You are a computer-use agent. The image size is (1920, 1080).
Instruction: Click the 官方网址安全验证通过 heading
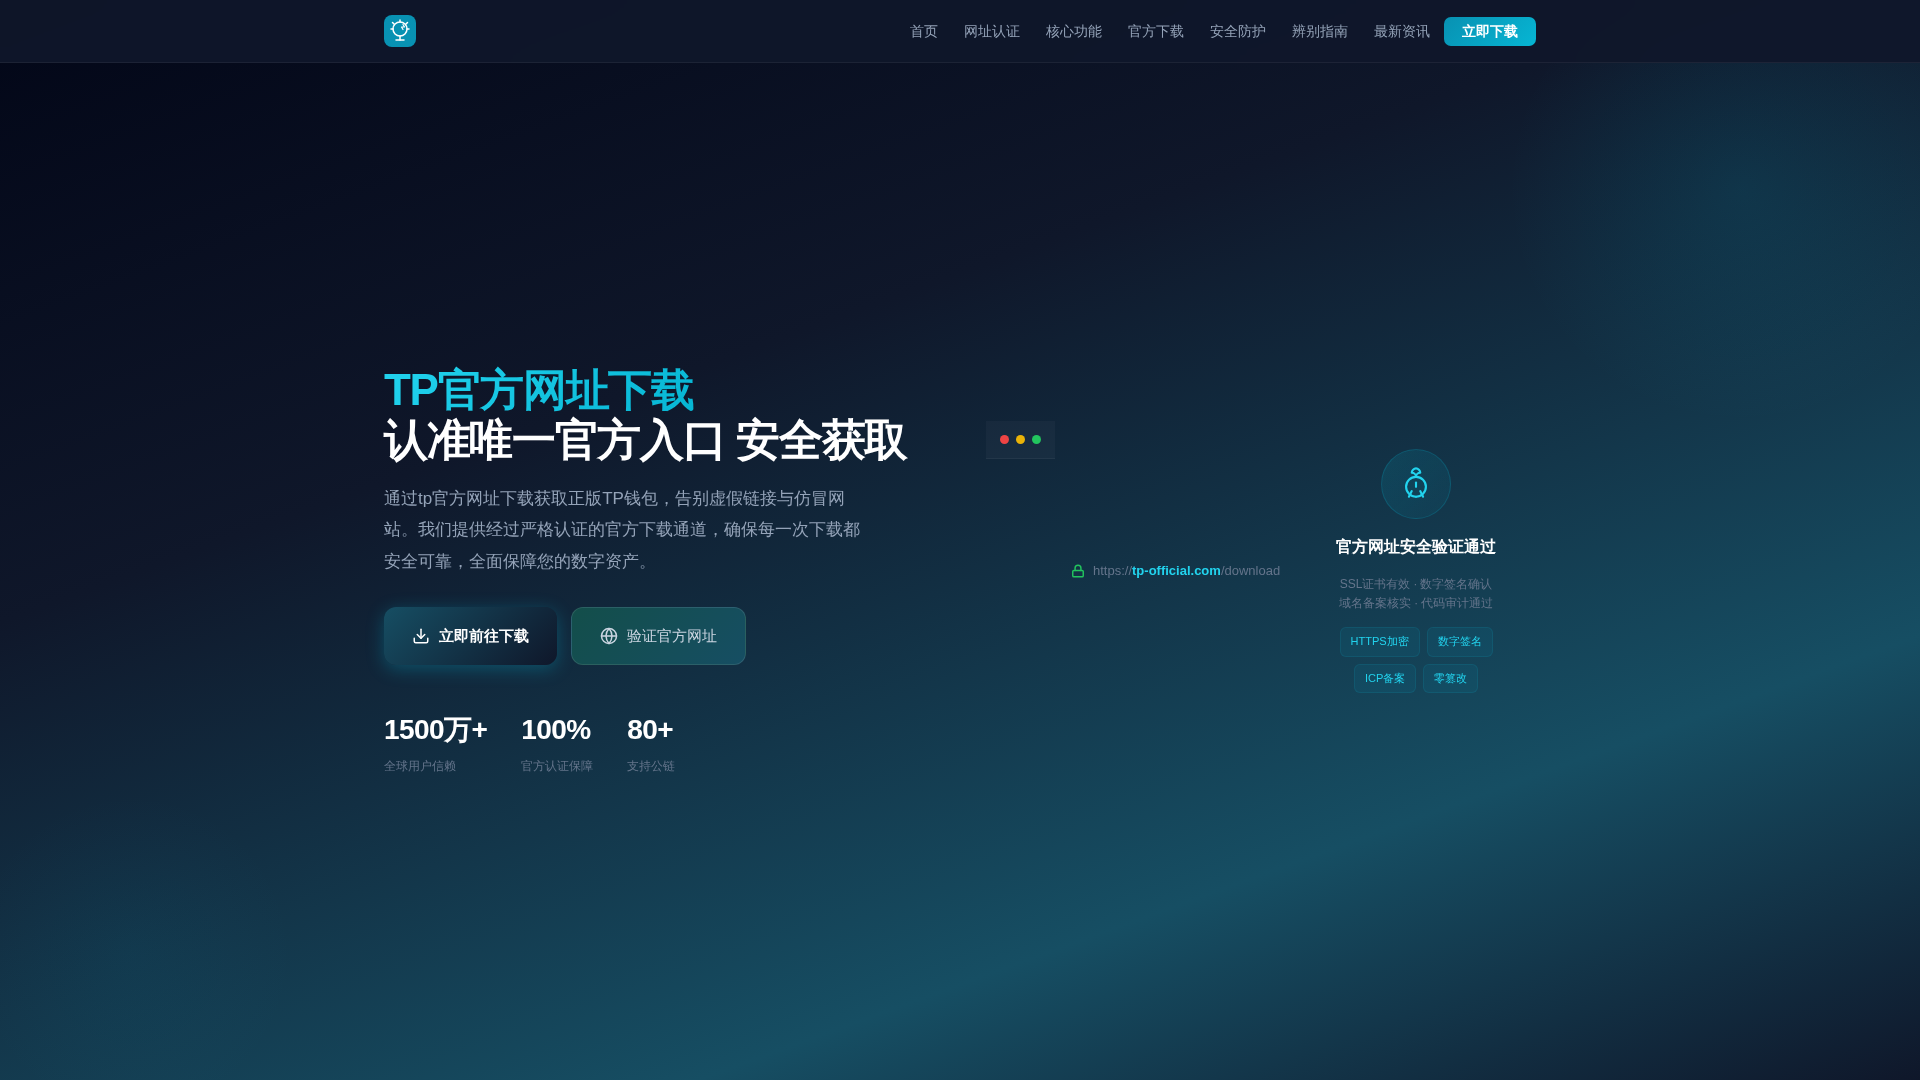point(1416,547)
